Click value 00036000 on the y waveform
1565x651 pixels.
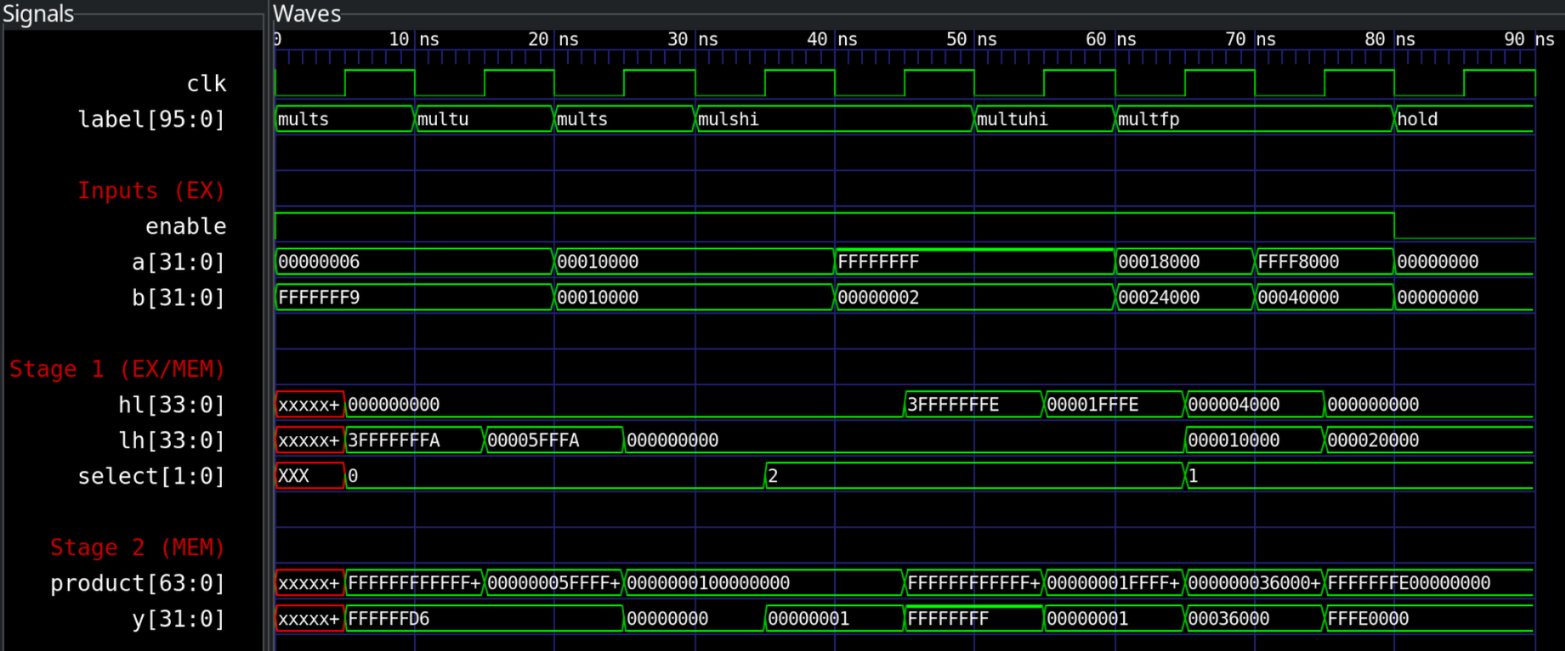[x=1254, y=619]
